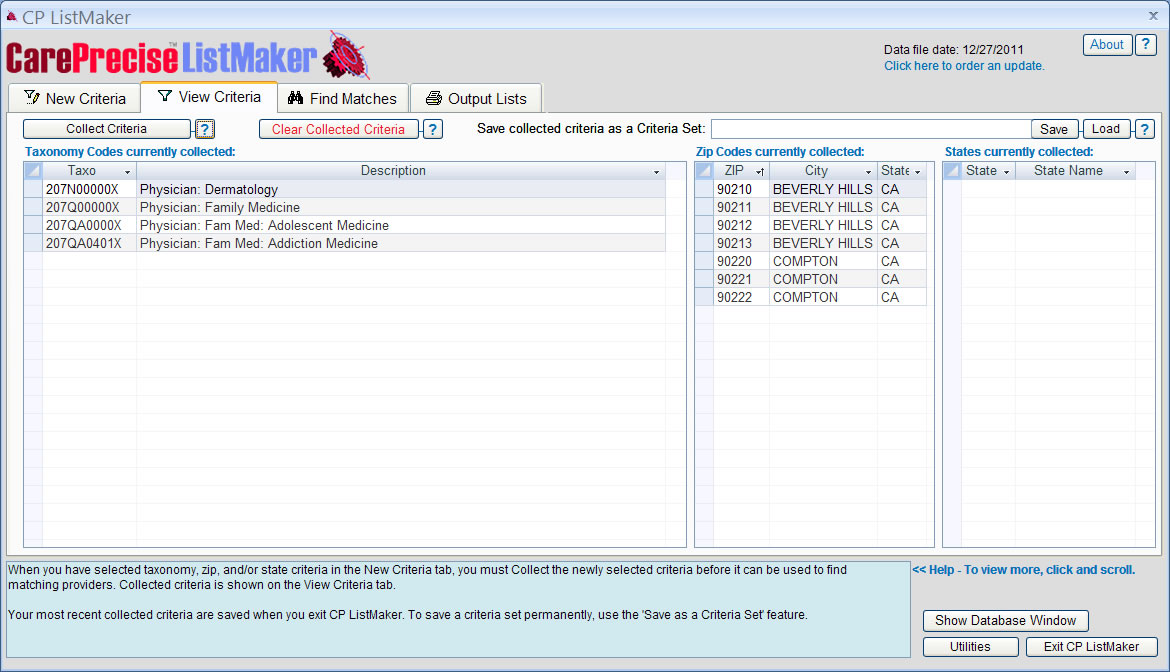
Task: Select taxonomy code 207N00000X
Action: coord(89,189)
